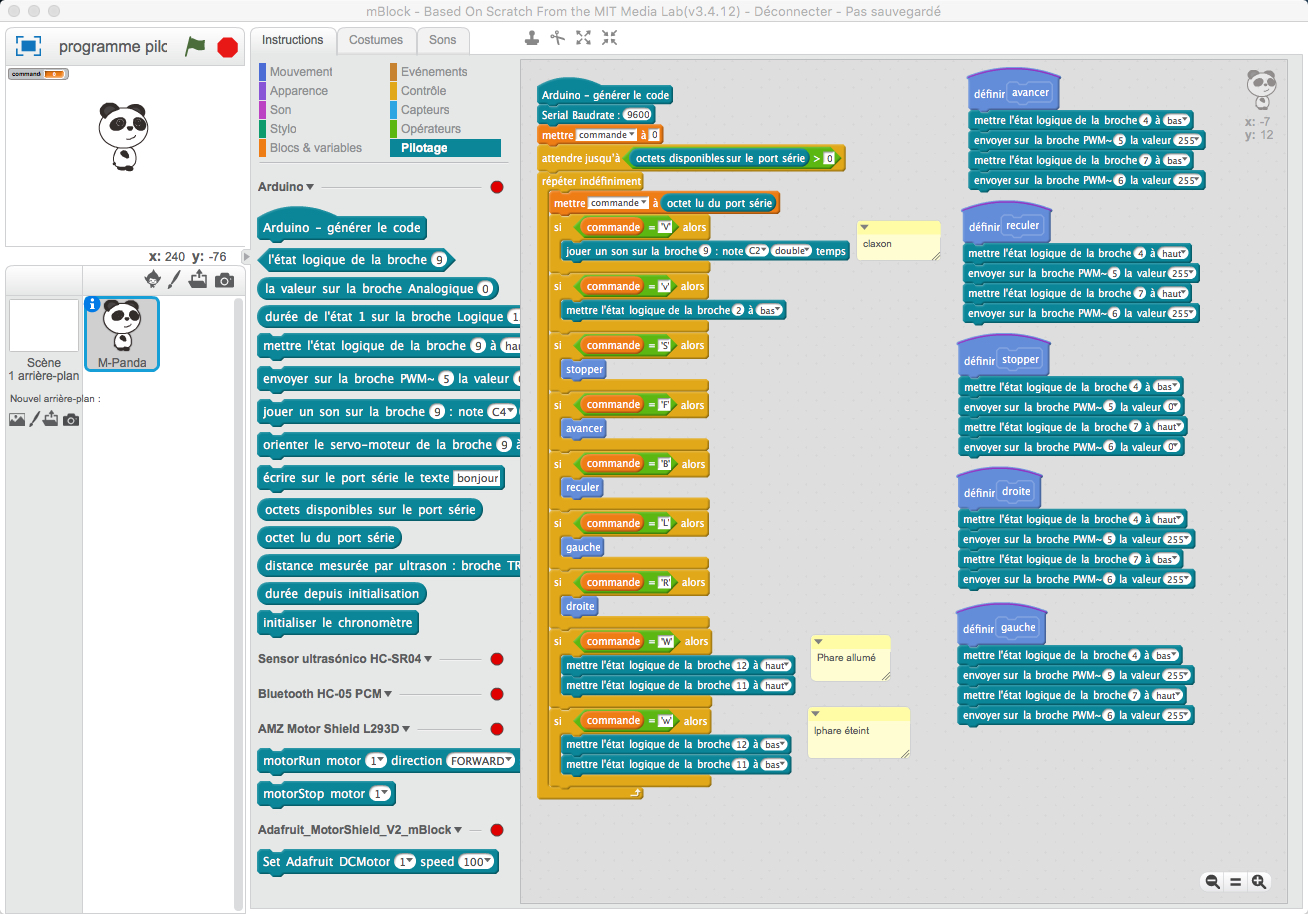This screenshot has height=914, width=1308.
Task: Select the shrink sprite tool
Action: tap(610, 38)
